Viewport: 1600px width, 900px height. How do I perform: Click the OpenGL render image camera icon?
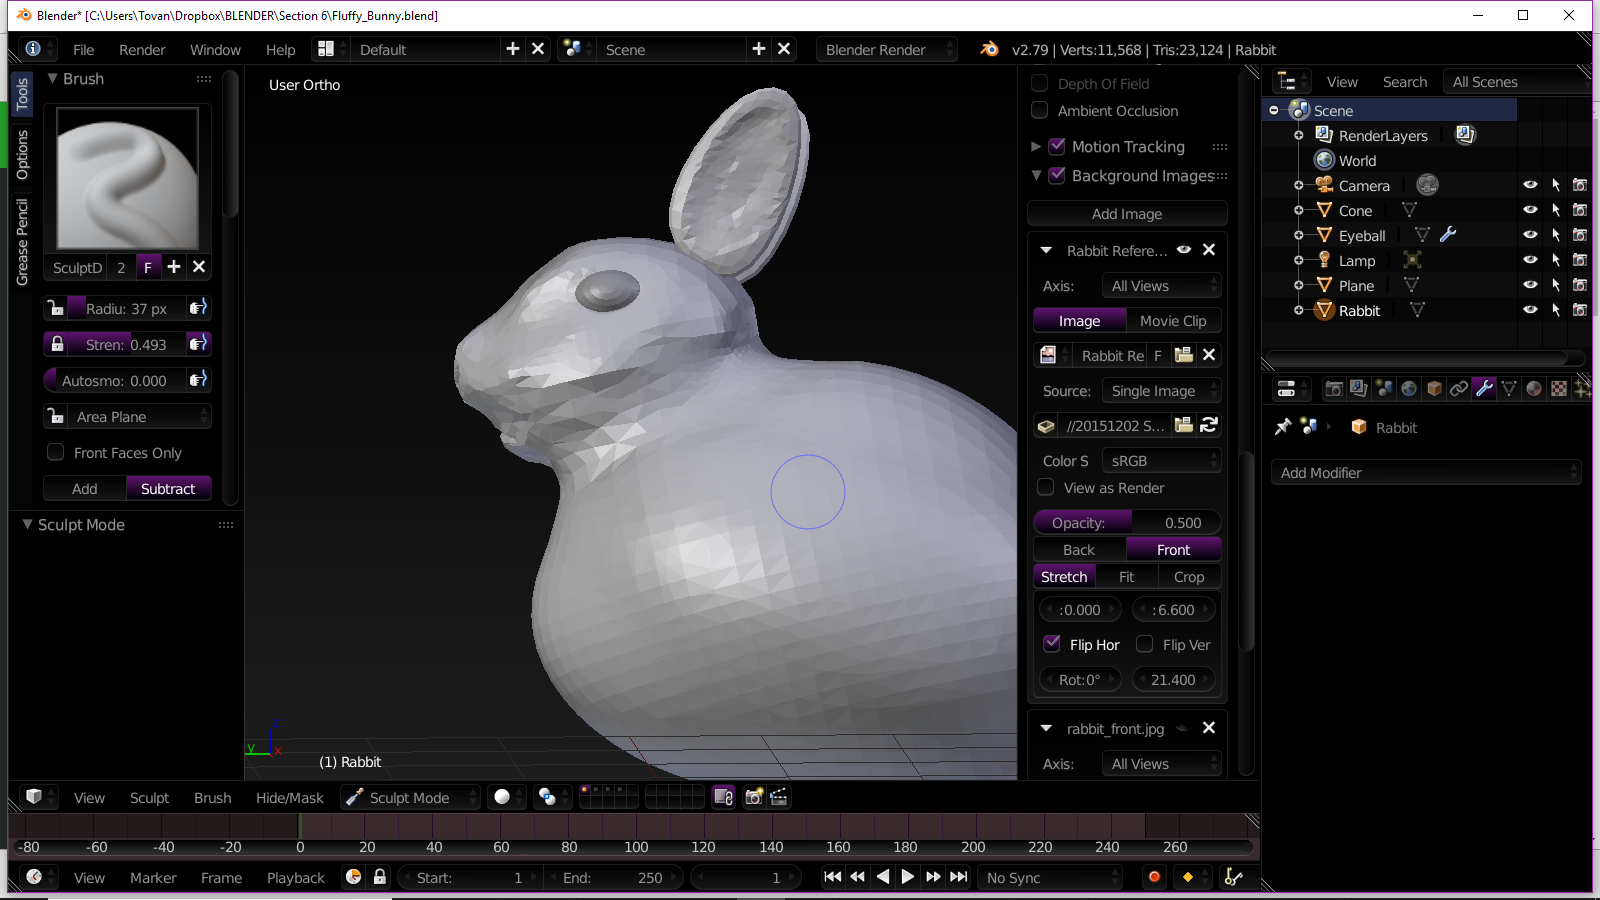point(754,797)
